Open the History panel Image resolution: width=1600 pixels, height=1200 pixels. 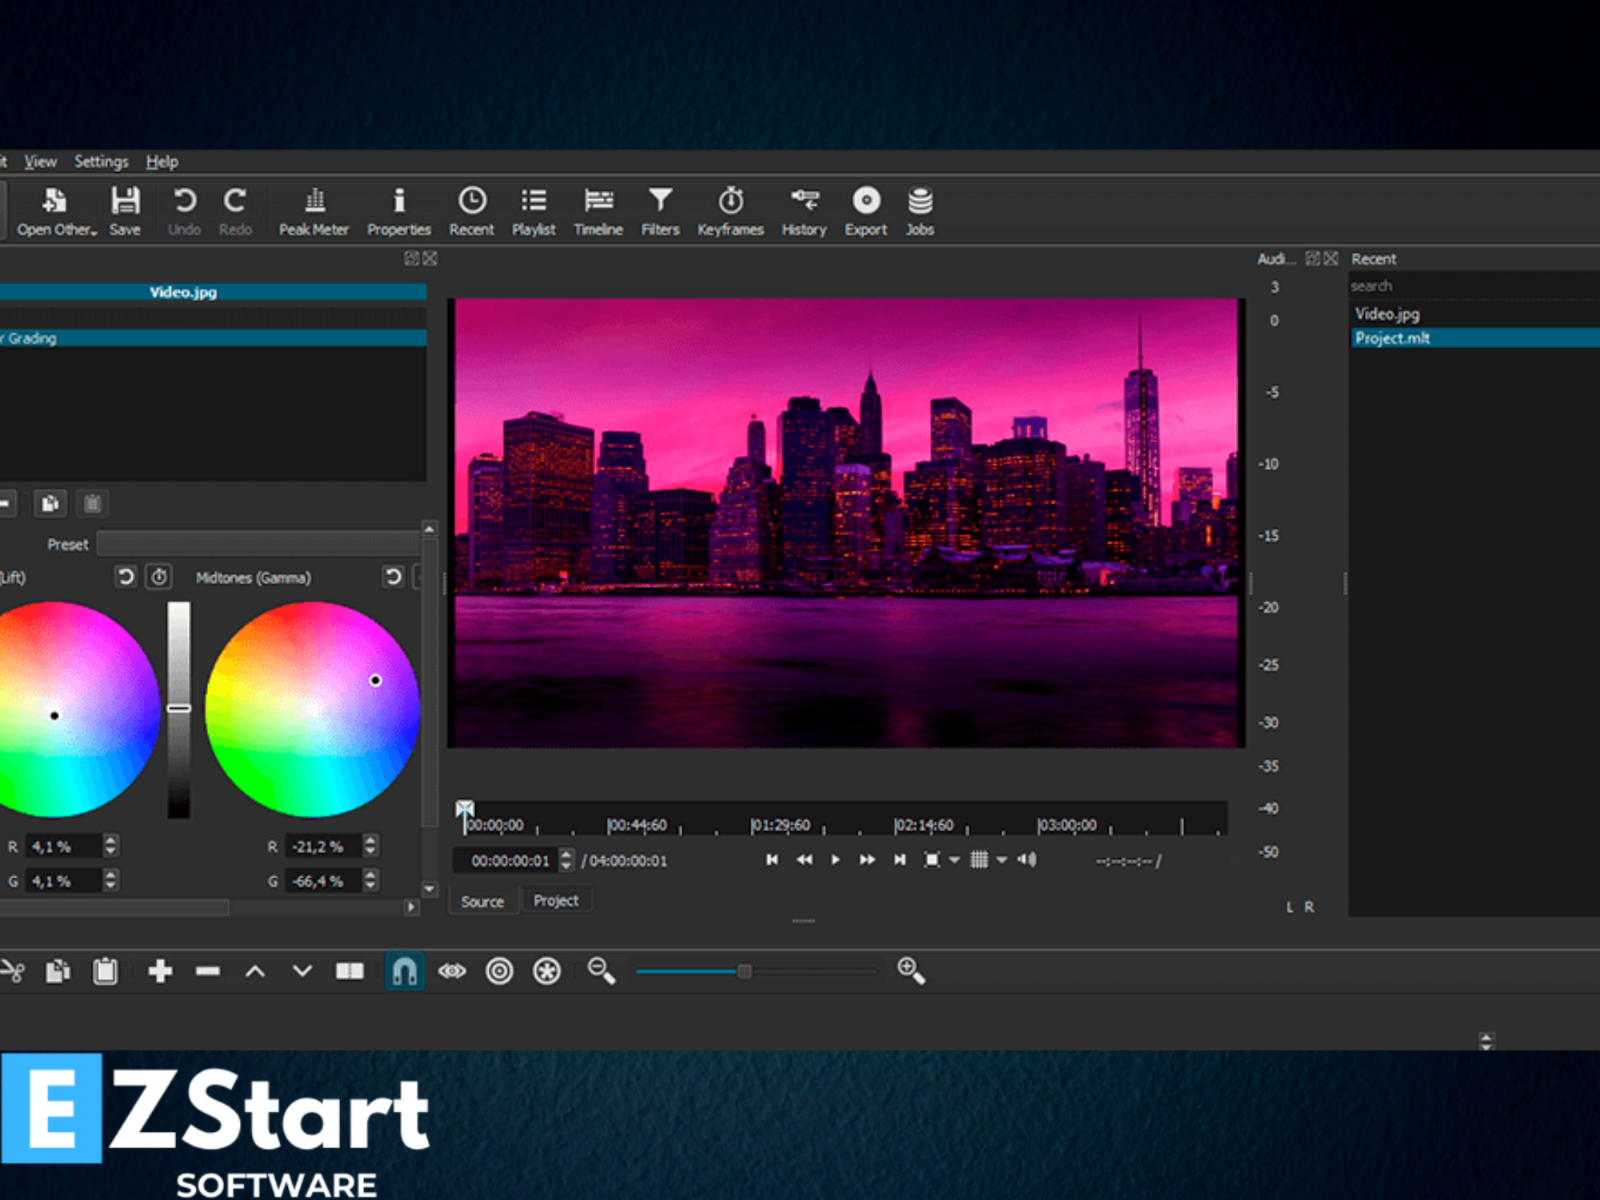point(804,212)
